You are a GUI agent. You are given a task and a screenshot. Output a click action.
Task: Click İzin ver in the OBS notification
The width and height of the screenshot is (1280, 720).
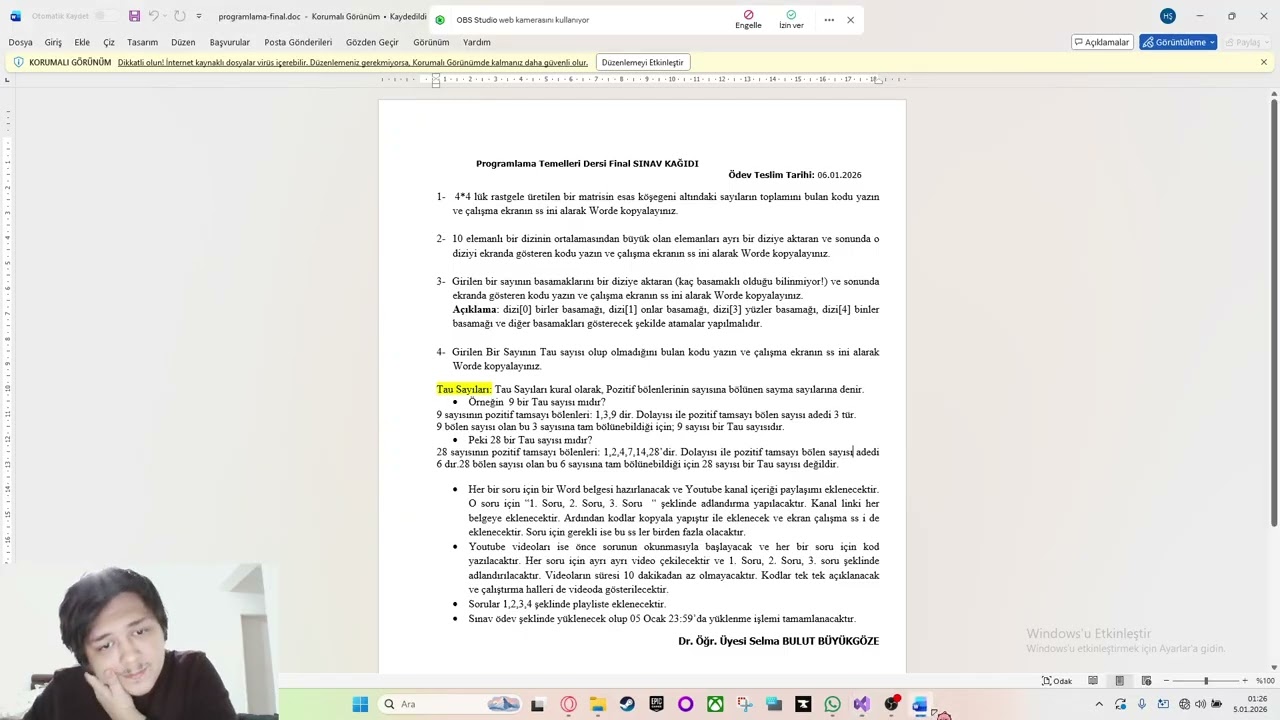coord(791,19)
